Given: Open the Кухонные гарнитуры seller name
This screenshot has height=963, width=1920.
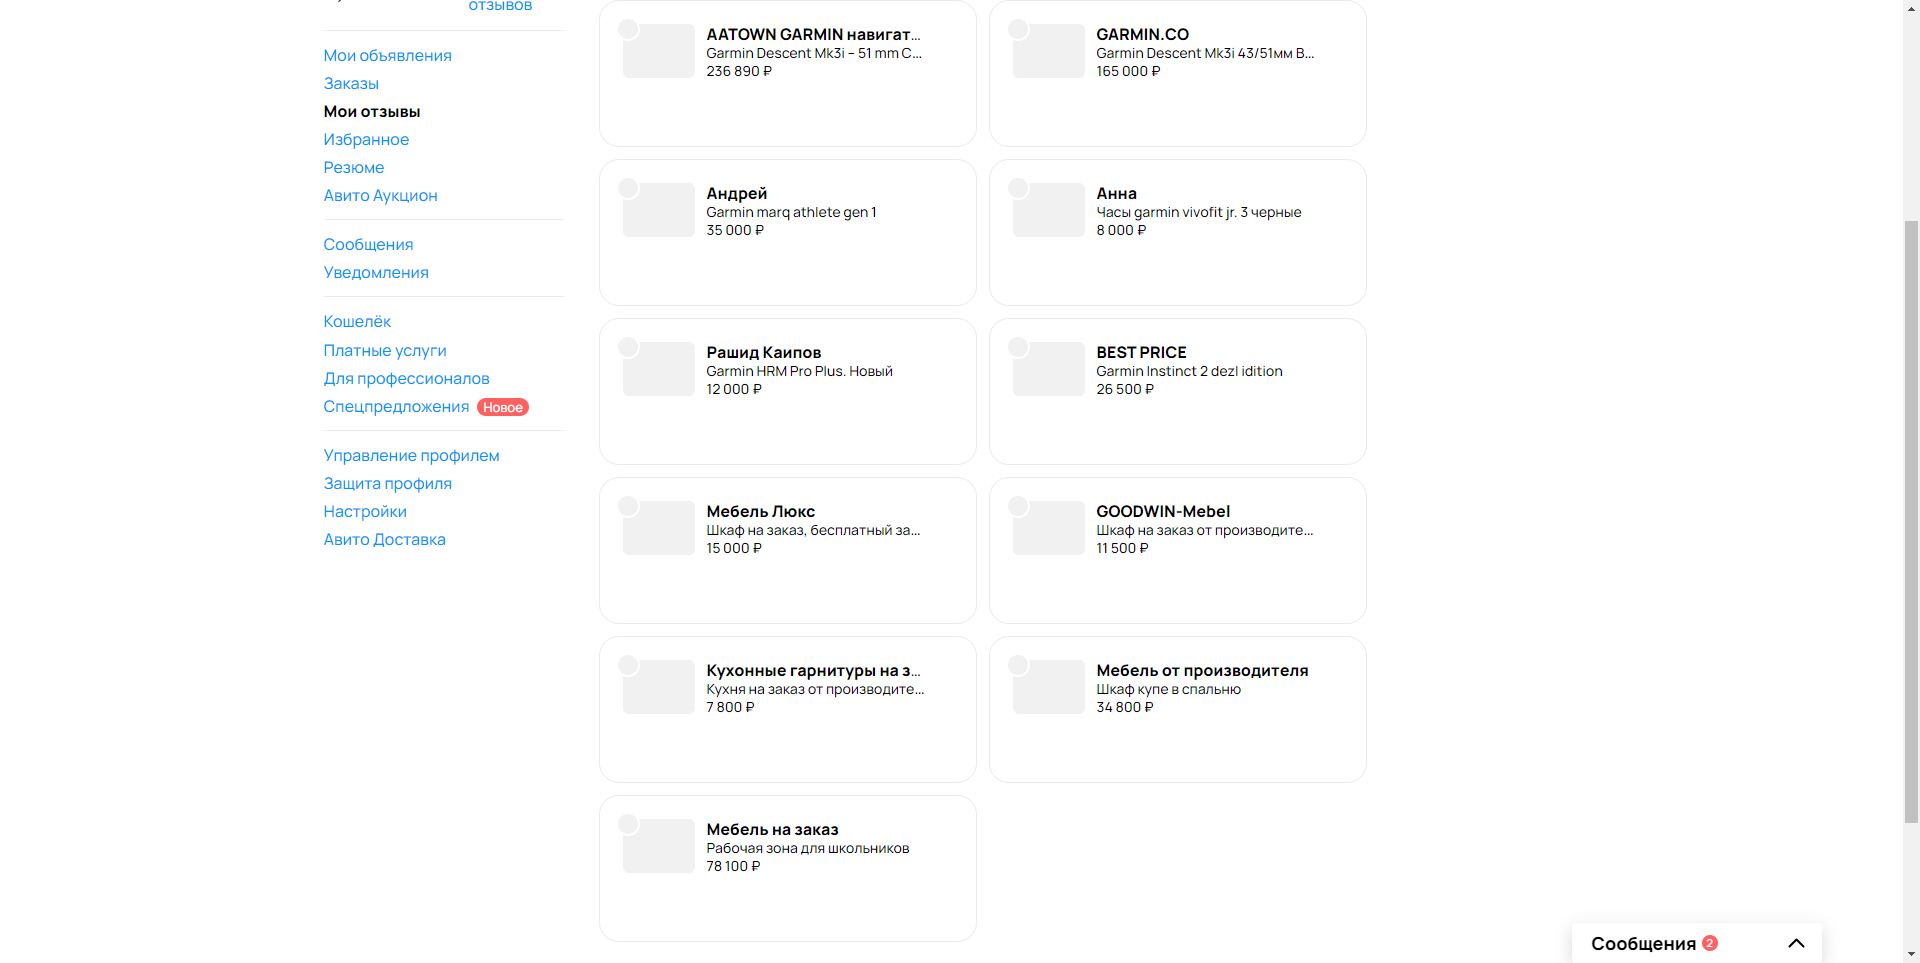Looking at the screenshot, I should (x=813, y=671).
